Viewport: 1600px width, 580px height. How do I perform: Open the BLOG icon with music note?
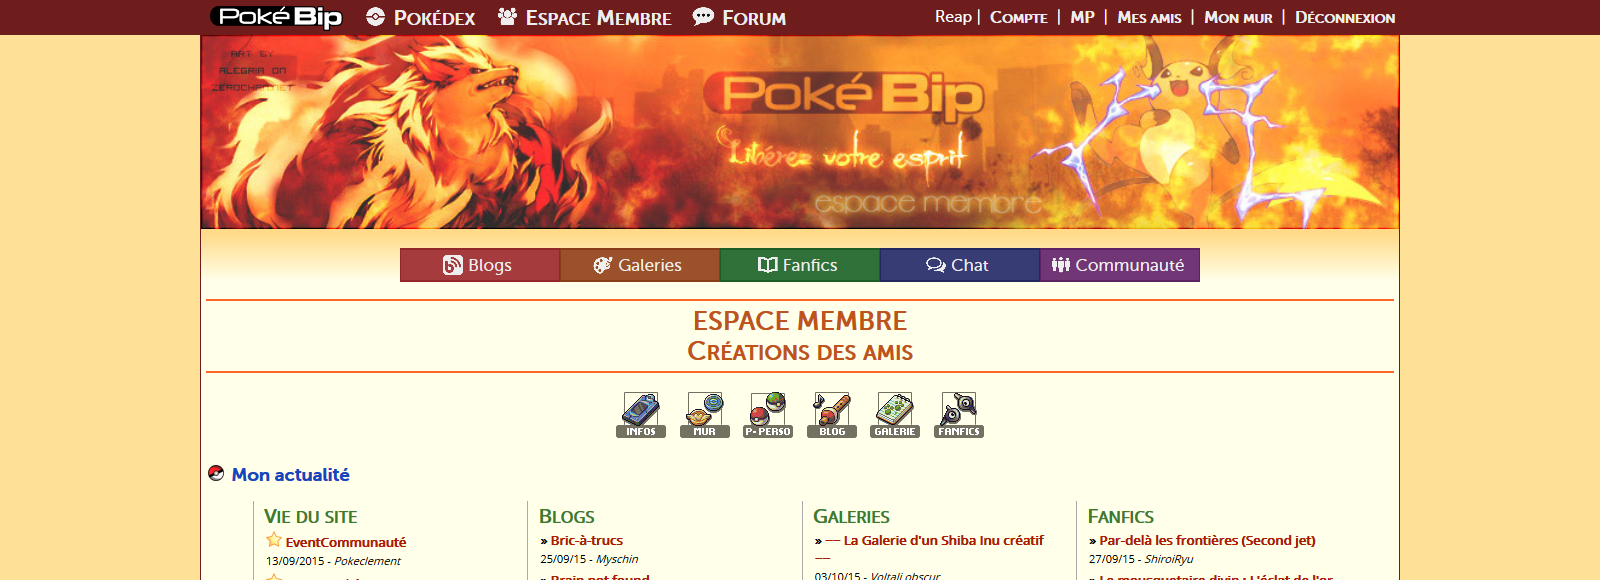coord(832,415)
